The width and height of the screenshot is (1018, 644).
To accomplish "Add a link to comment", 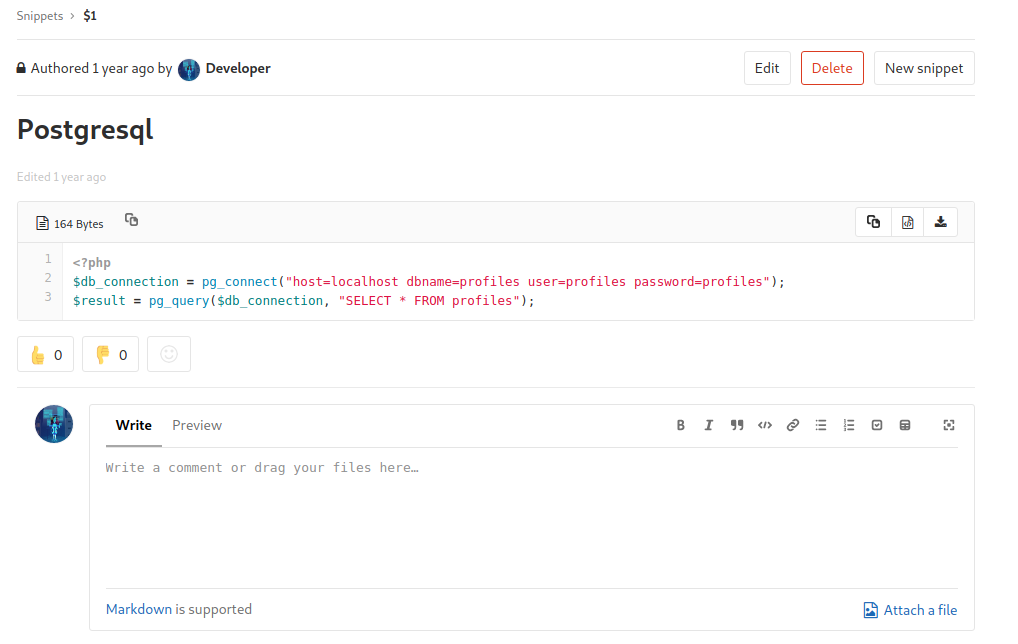I will coord(793,425).
